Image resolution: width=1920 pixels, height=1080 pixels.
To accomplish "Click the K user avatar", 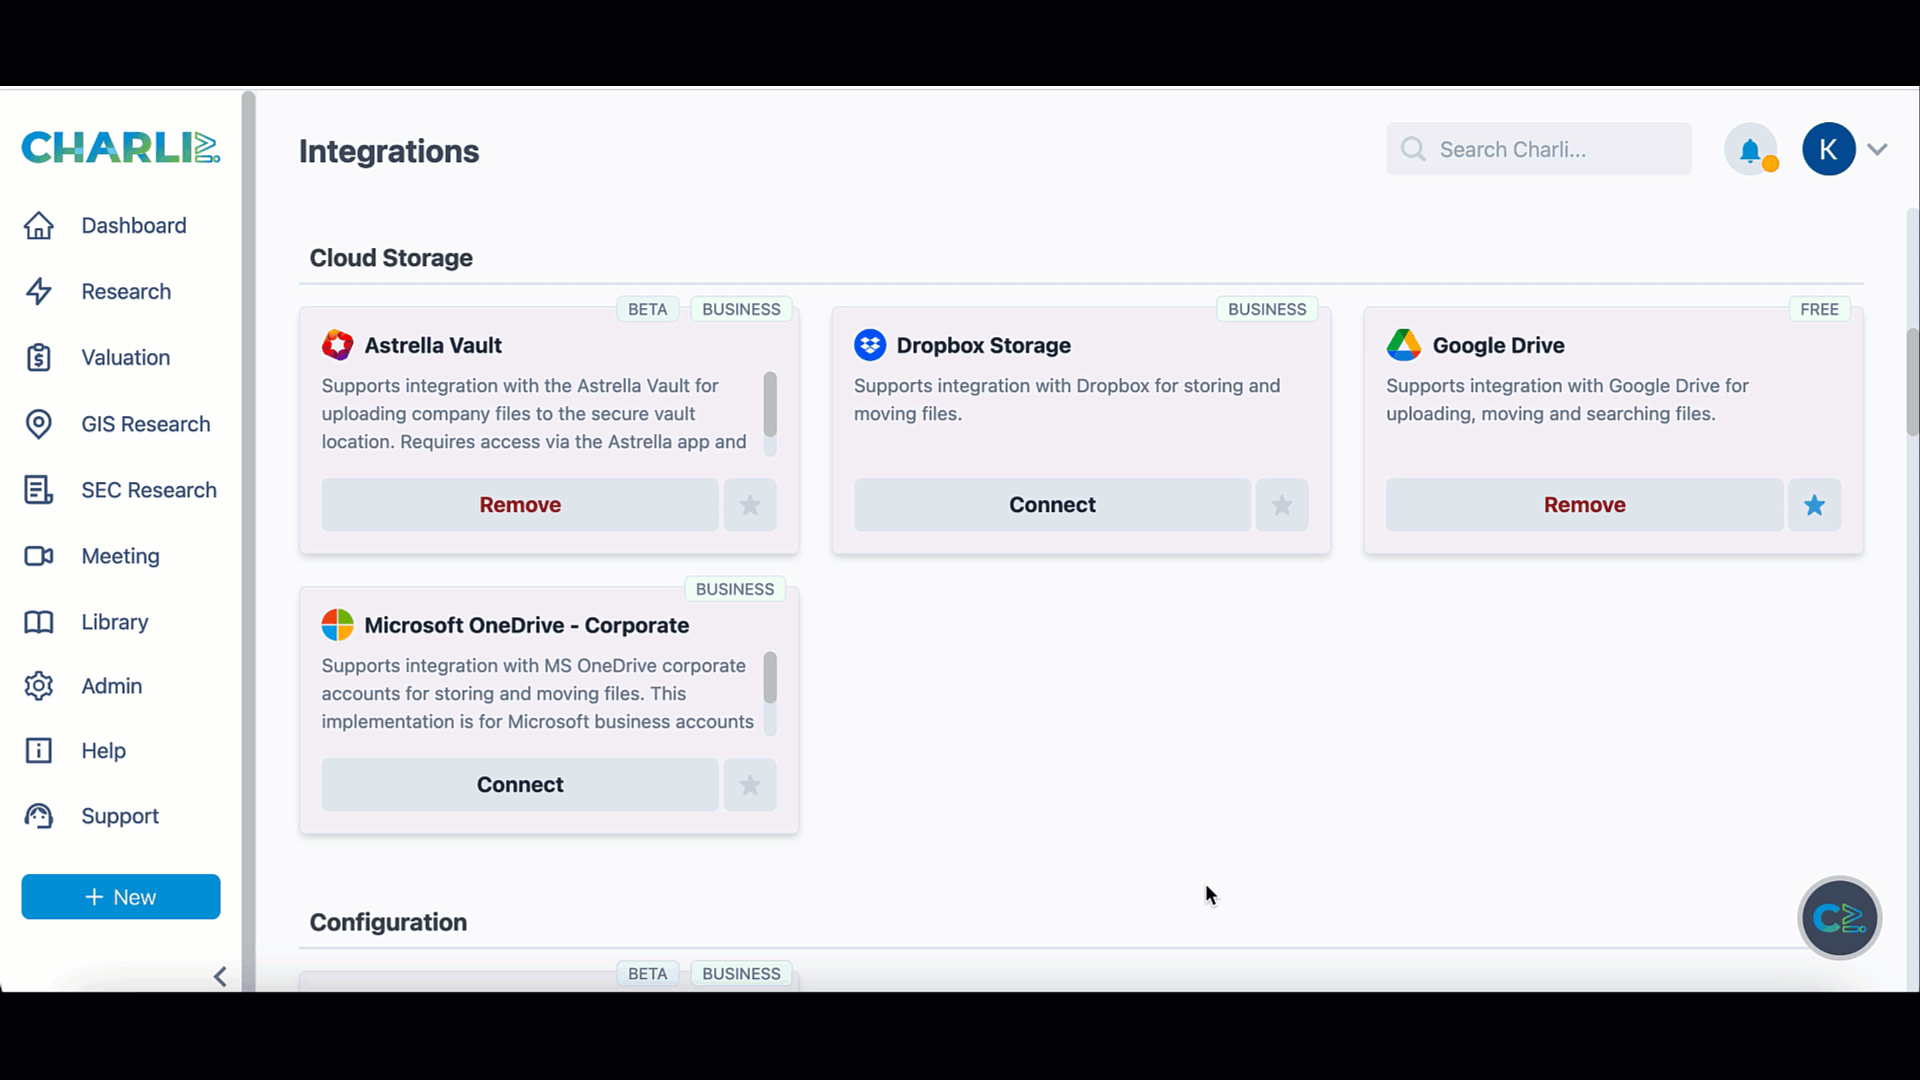I will click(1829, 150).
